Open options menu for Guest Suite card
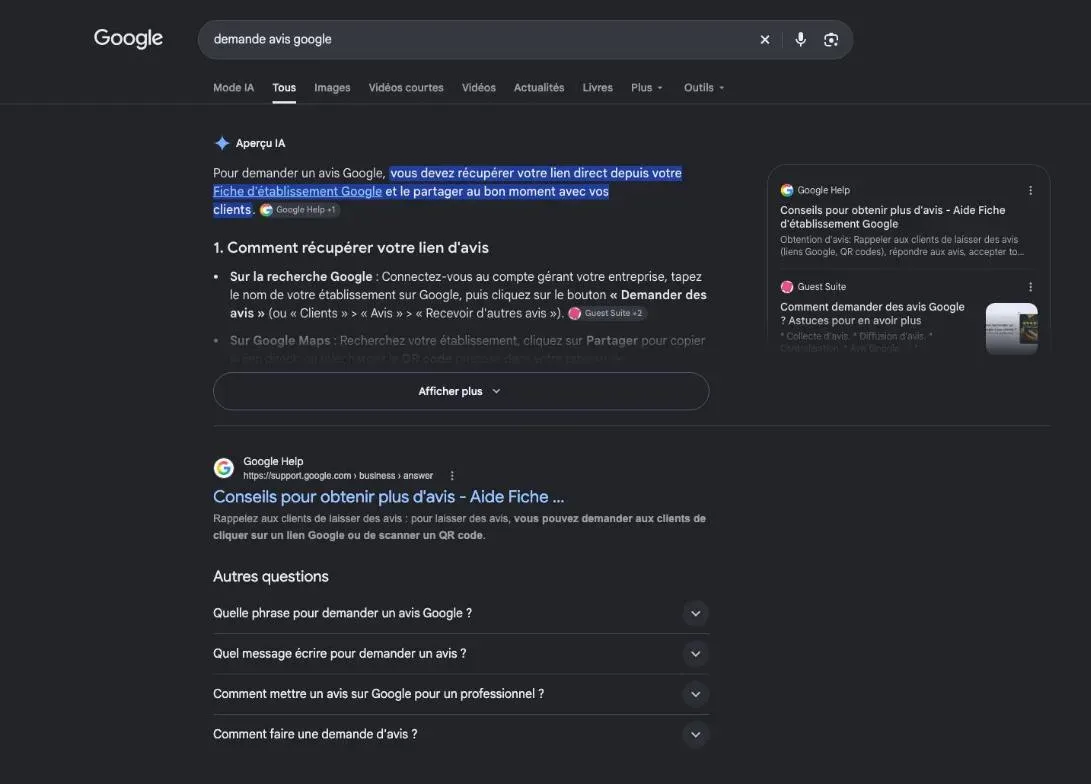The width and height of the screenshot is (1091, 784). coord(1030,287)
